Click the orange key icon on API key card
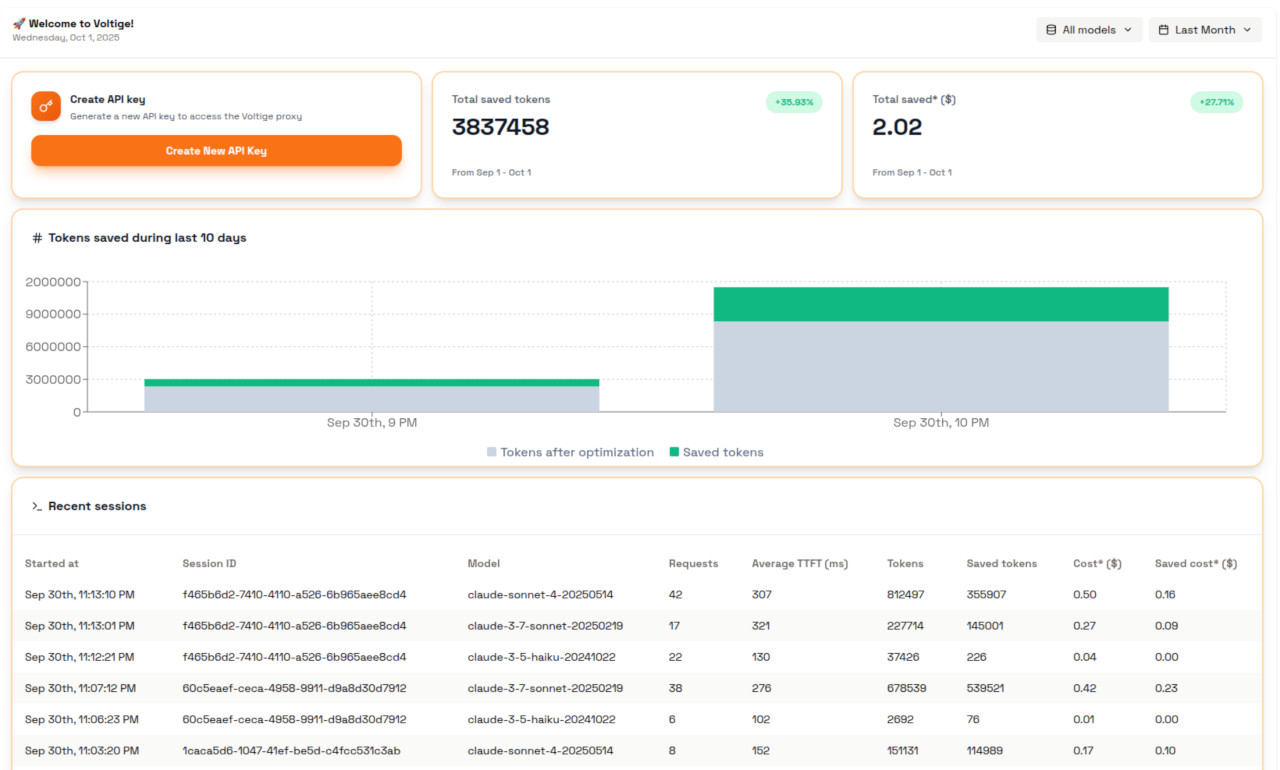 [x=44, y=104]
